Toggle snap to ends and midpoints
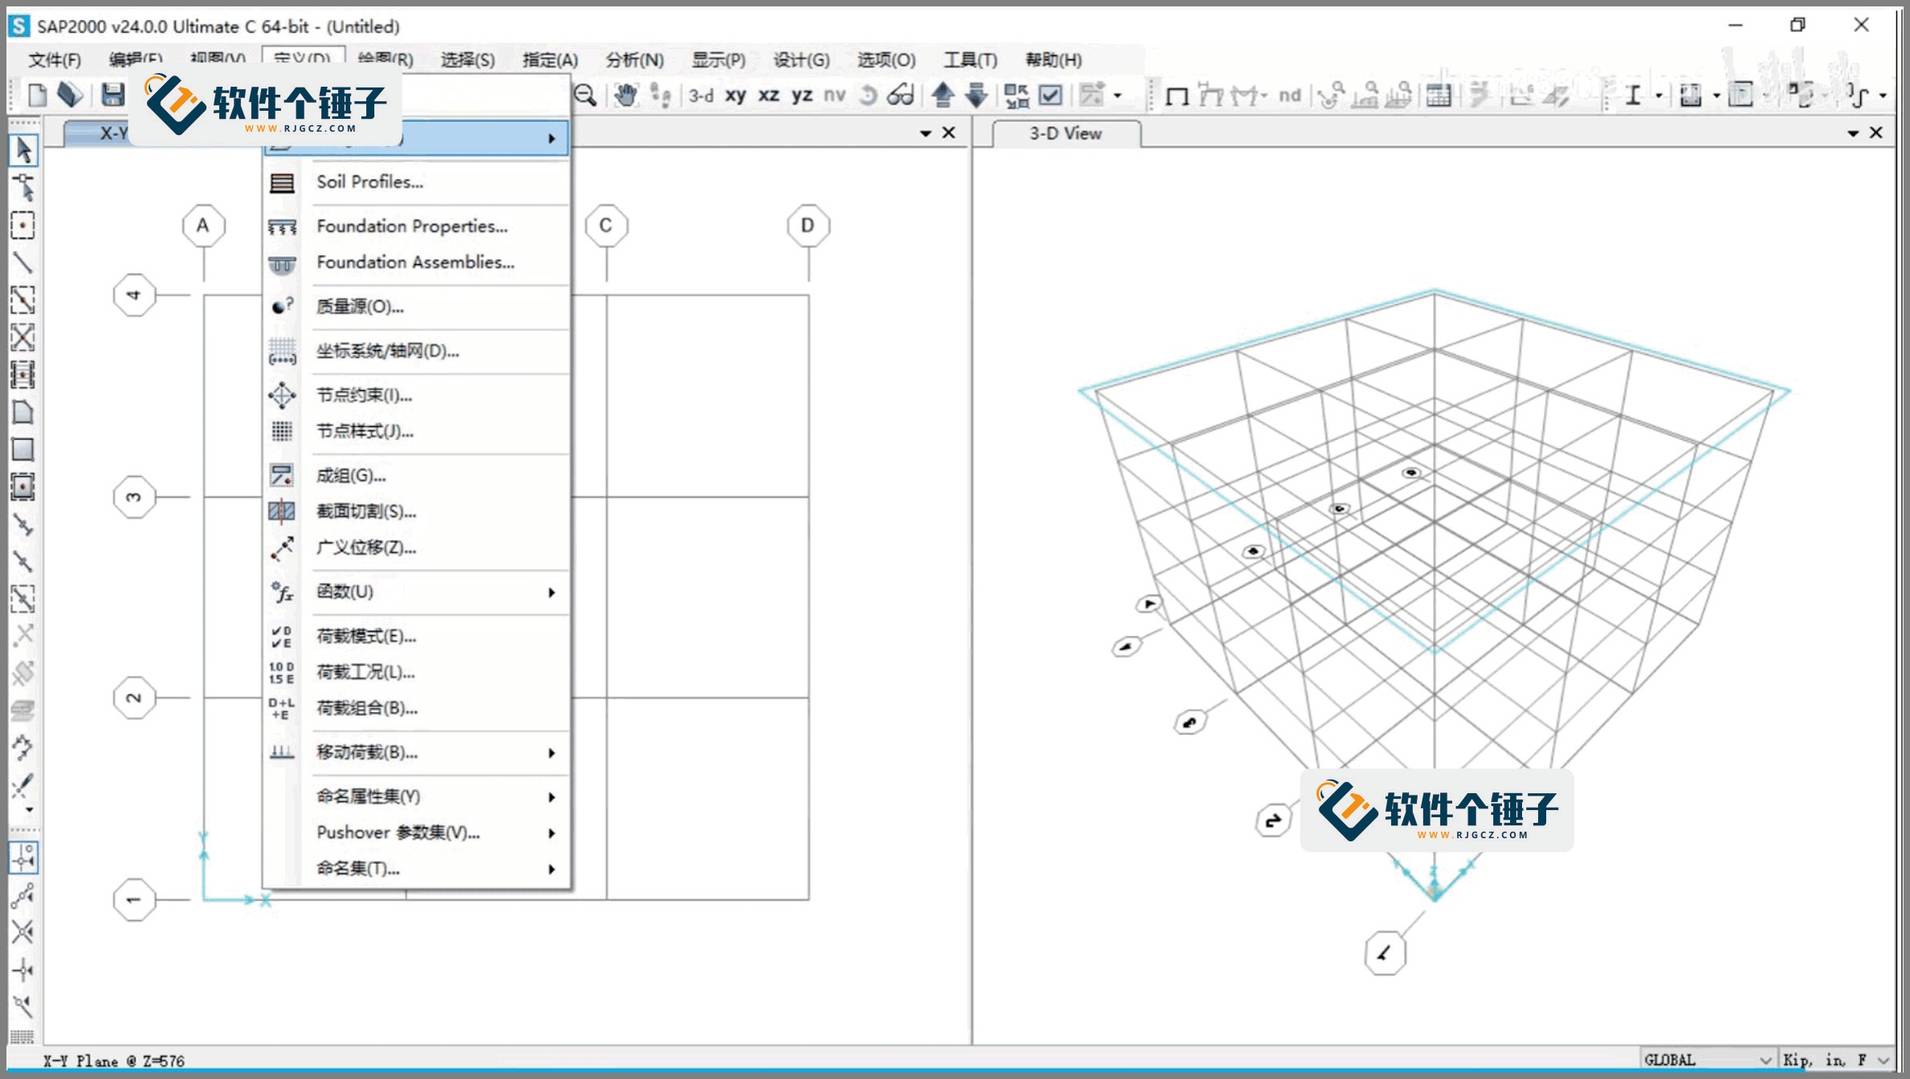The image size is (1910, 1079). point(23,896)
